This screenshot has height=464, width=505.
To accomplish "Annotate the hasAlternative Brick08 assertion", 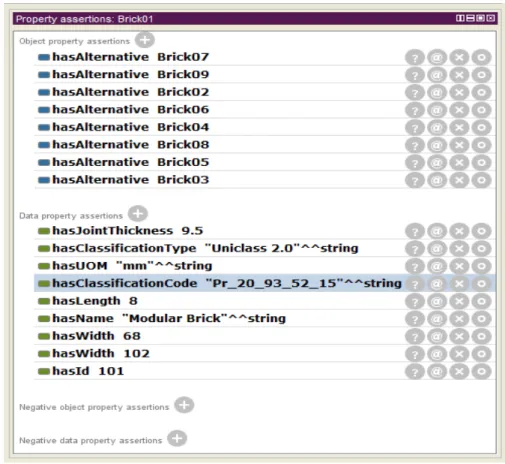I will [437, 145].
